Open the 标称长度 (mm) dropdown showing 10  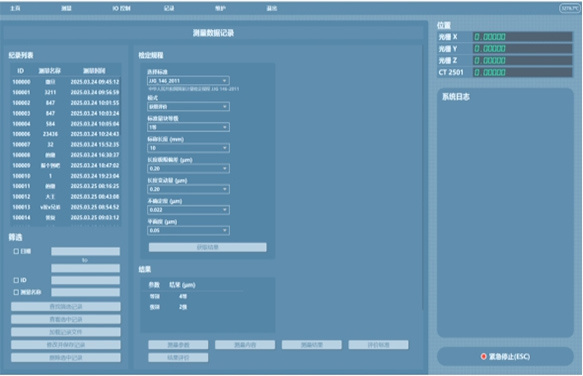point(188,148)
